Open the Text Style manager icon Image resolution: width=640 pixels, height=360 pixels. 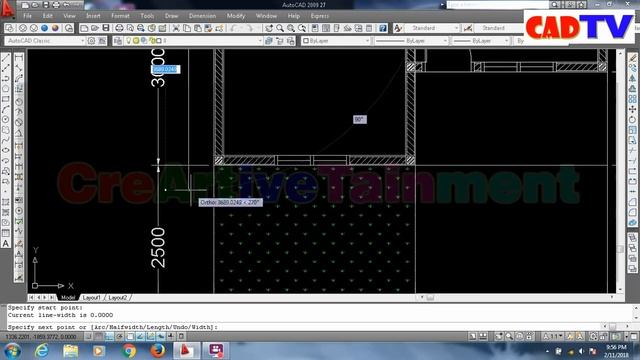coord(398,28)
